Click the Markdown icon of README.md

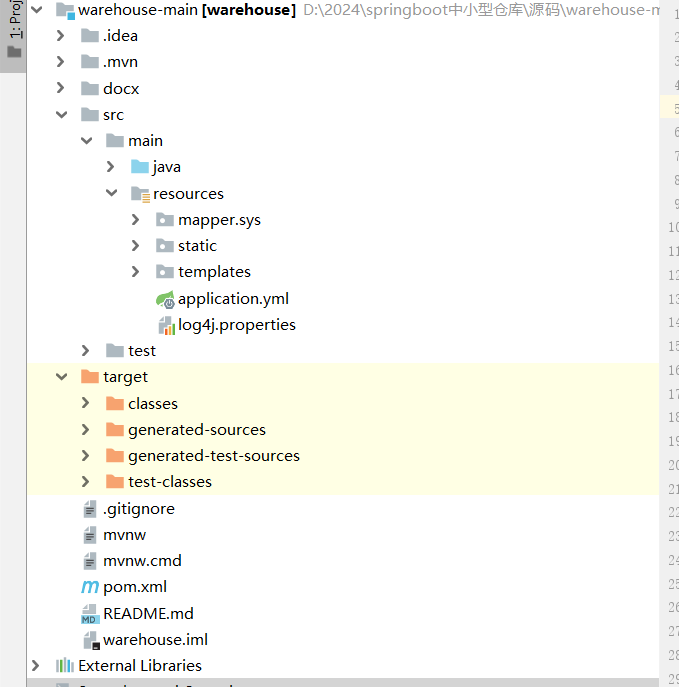pyautogui.click(x=90, y=613)
